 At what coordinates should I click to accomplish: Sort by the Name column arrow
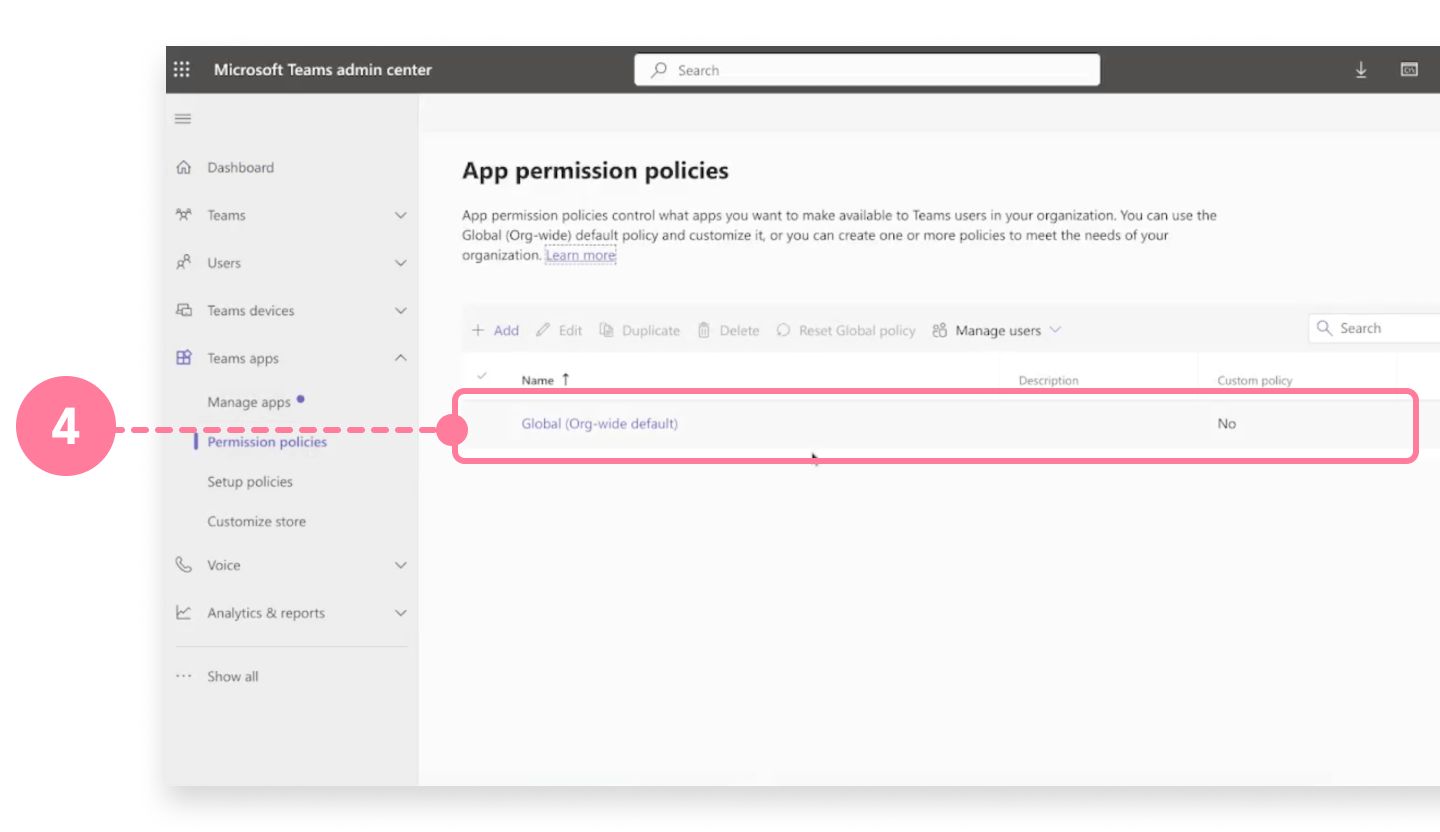tap(565, 379)
